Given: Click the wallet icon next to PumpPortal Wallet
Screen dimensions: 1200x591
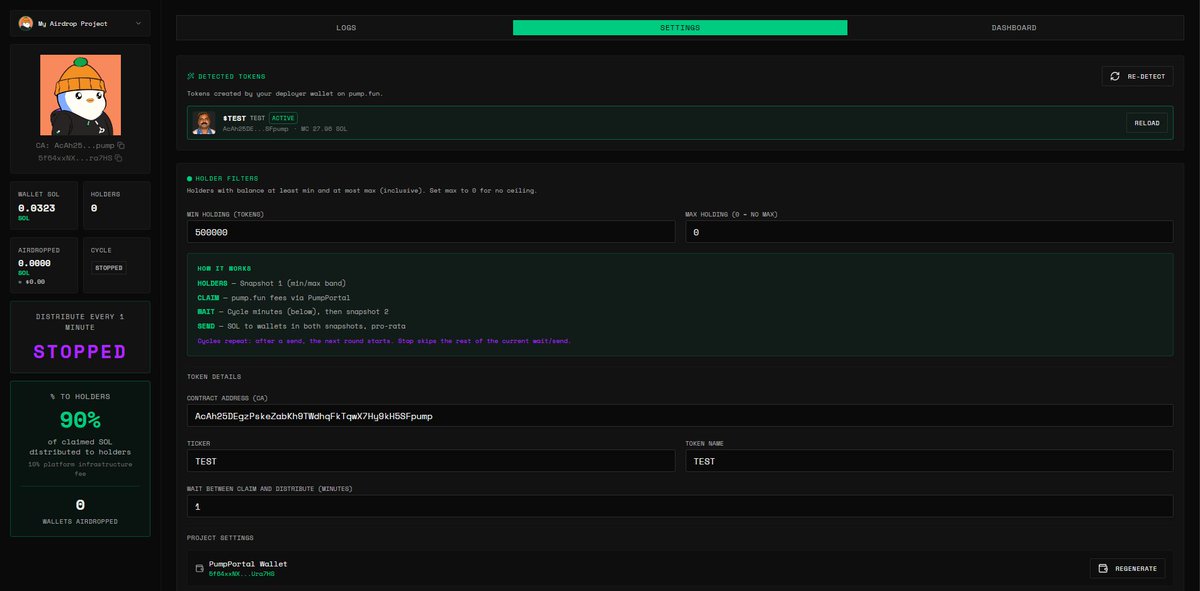Looking at the screenshot, I should 201,568.
